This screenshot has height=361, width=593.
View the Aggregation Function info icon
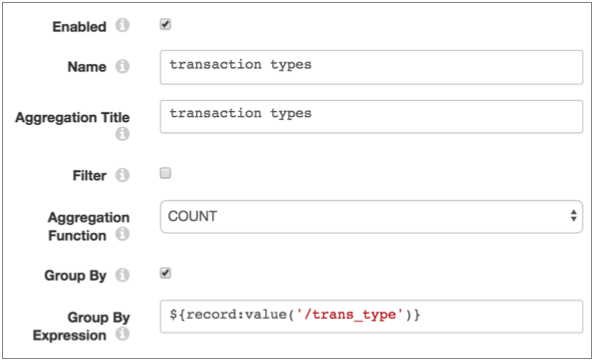122,234
